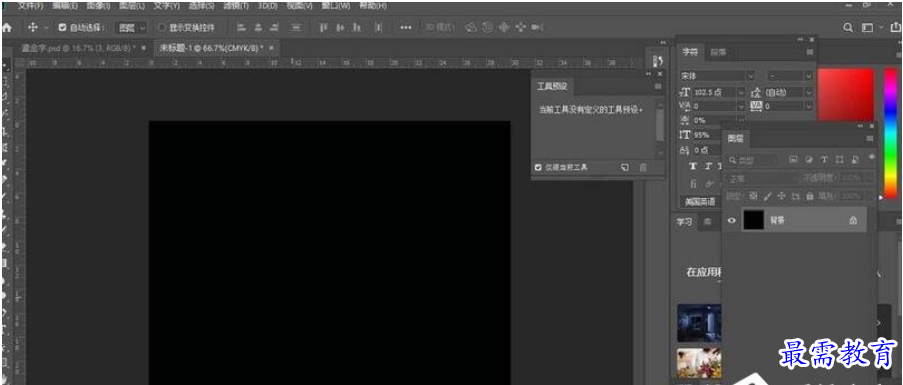Toggle faux italic T button in Character panel
This screenshot has width=903, height=385.
[708, 166]
